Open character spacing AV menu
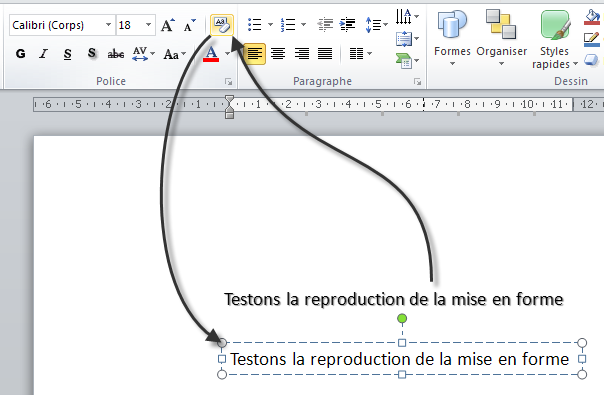 coord(143,54)
